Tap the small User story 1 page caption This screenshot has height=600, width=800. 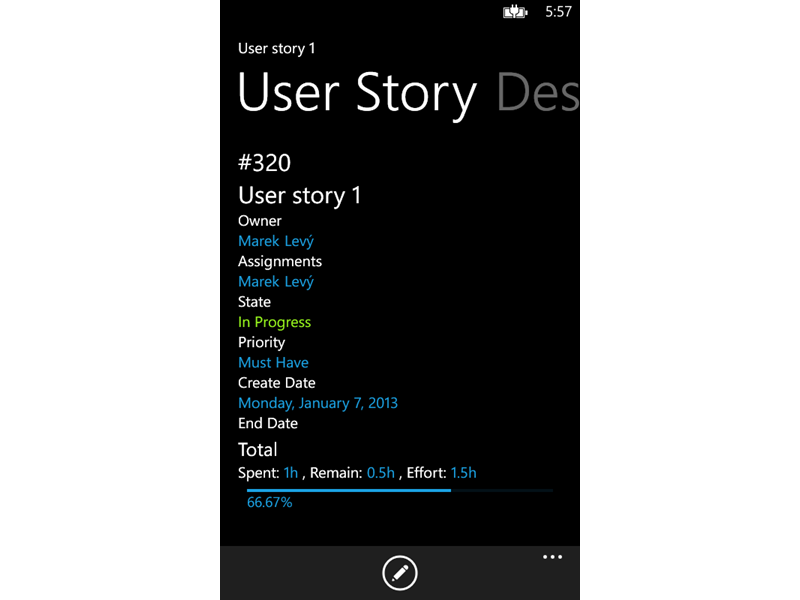[x=277, y=48]
